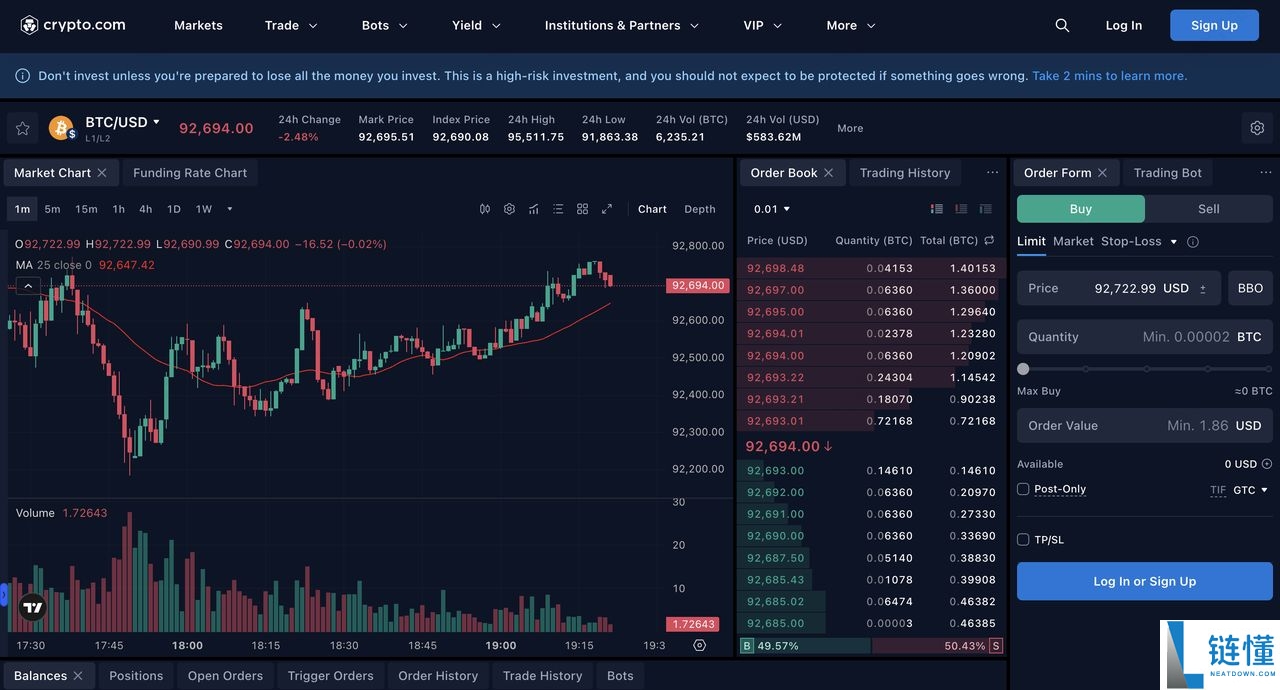The height and width of the screenshot is (690, 1280).
Task: Expand the chart to fullscreen
Action: (x=607, y=209)
